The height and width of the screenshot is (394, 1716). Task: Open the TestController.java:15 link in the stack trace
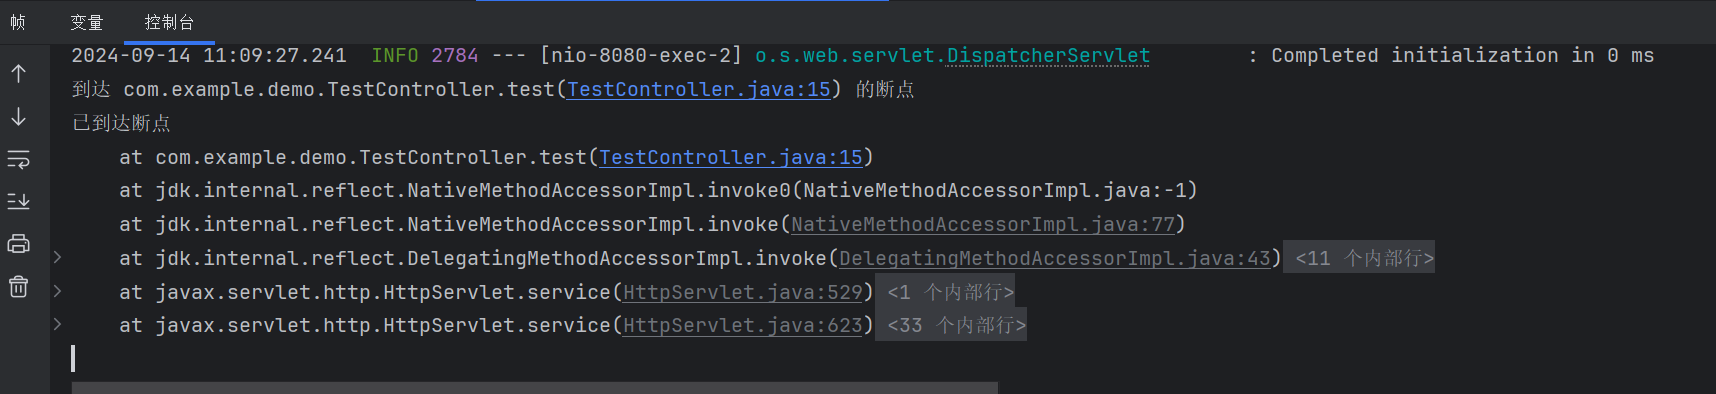point(731,157)
